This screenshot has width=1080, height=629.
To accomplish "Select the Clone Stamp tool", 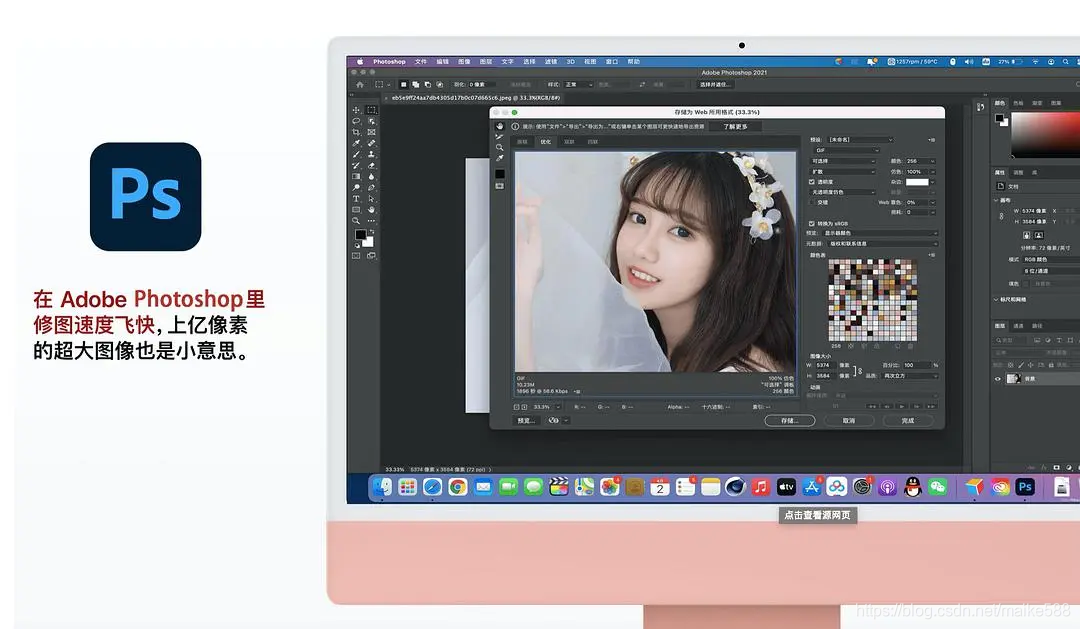I will coord(371,154).
